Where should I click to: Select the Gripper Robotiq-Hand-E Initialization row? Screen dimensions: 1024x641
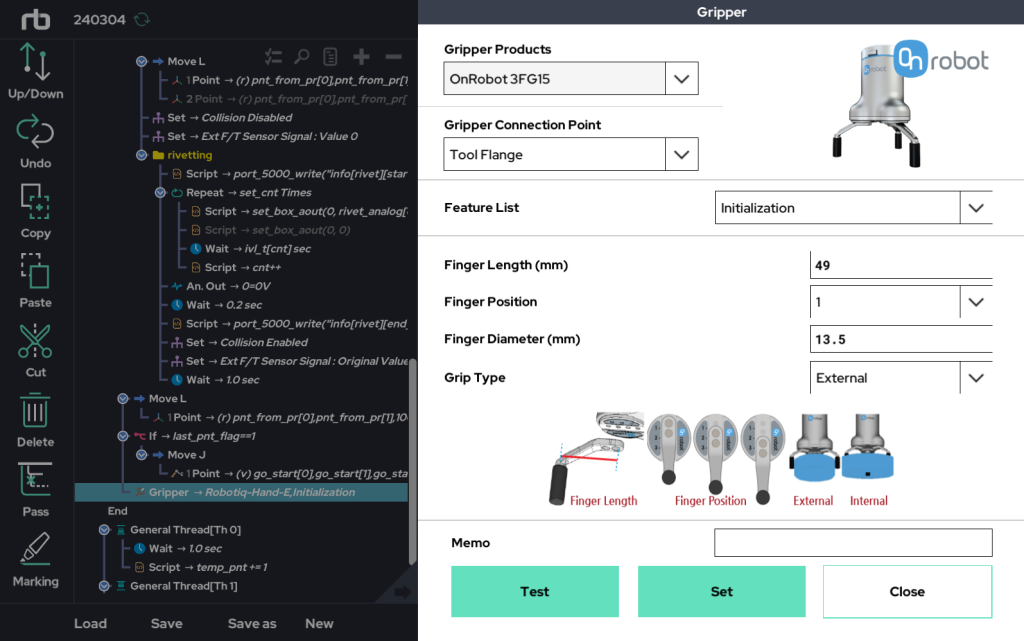(x=242, y=492)
